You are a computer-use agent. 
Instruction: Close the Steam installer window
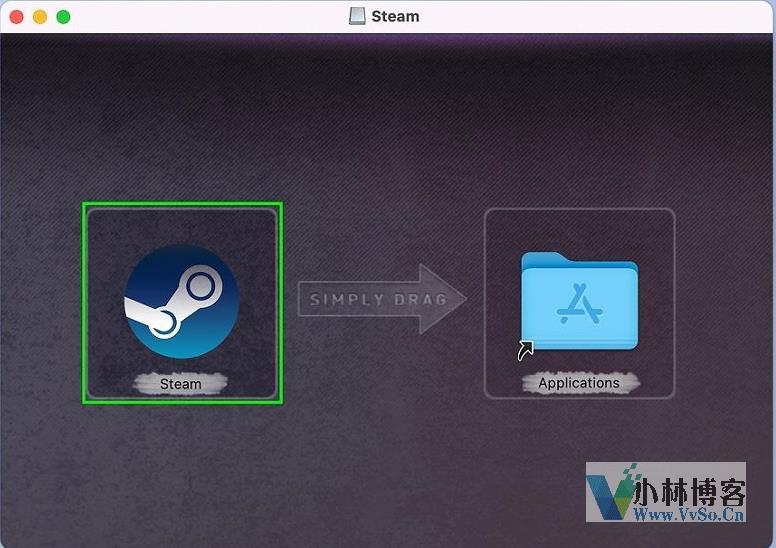coord(16,17)
